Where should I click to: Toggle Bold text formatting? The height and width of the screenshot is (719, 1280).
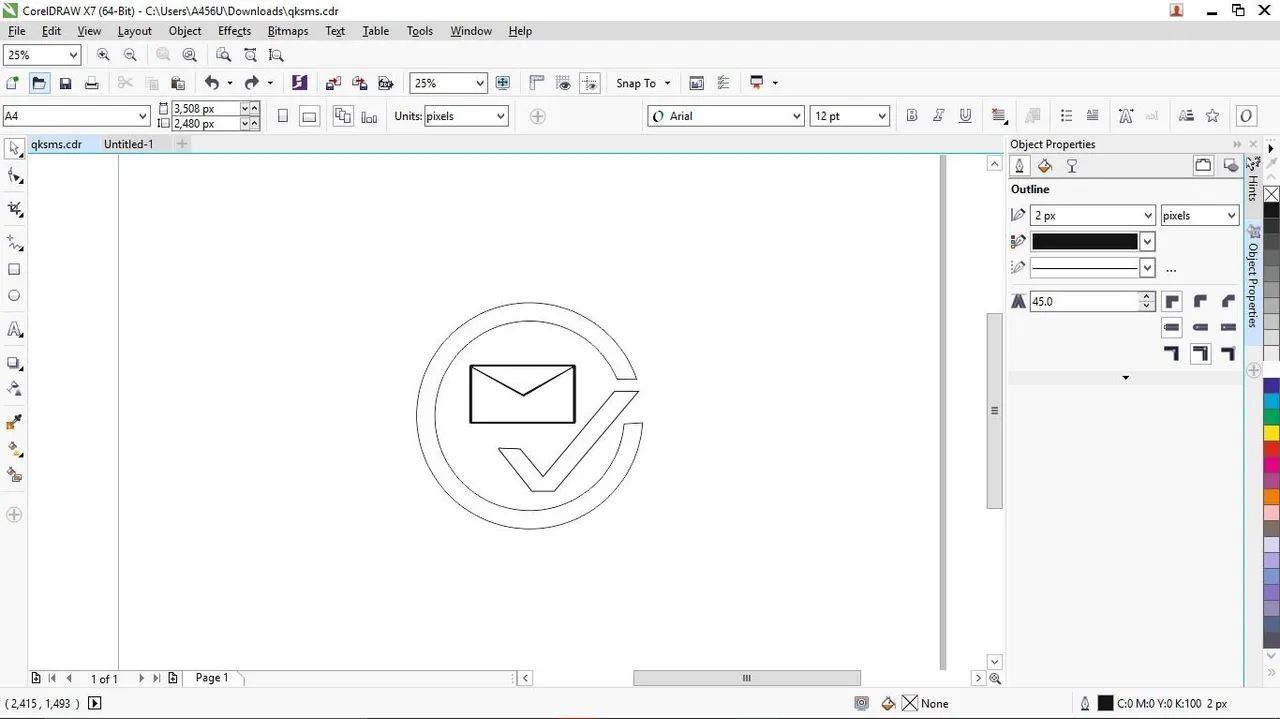(911, 116)
